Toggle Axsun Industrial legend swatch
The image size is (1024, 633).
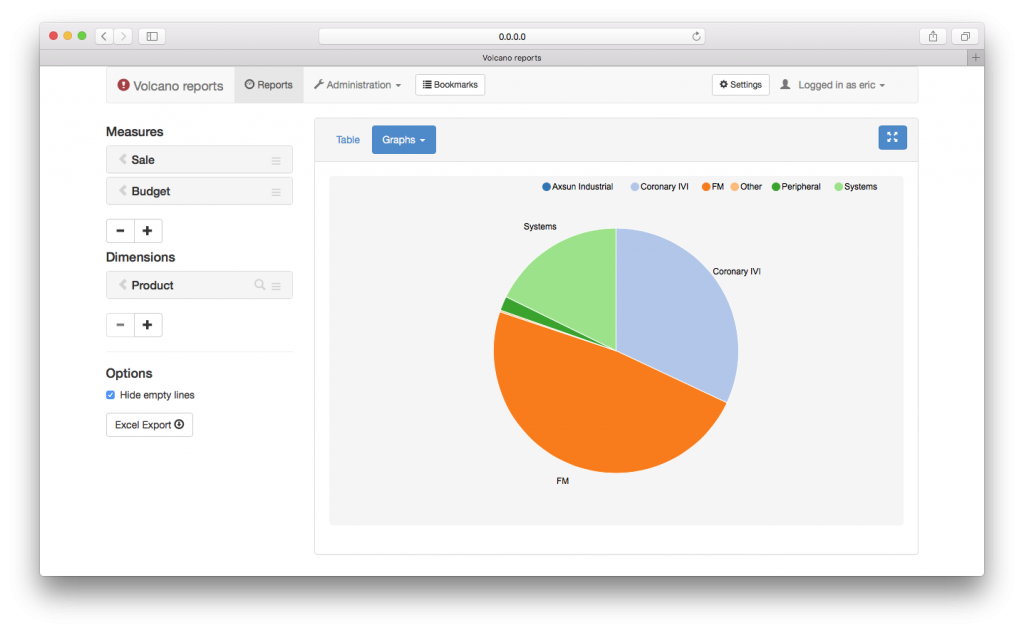click(546, 187)
